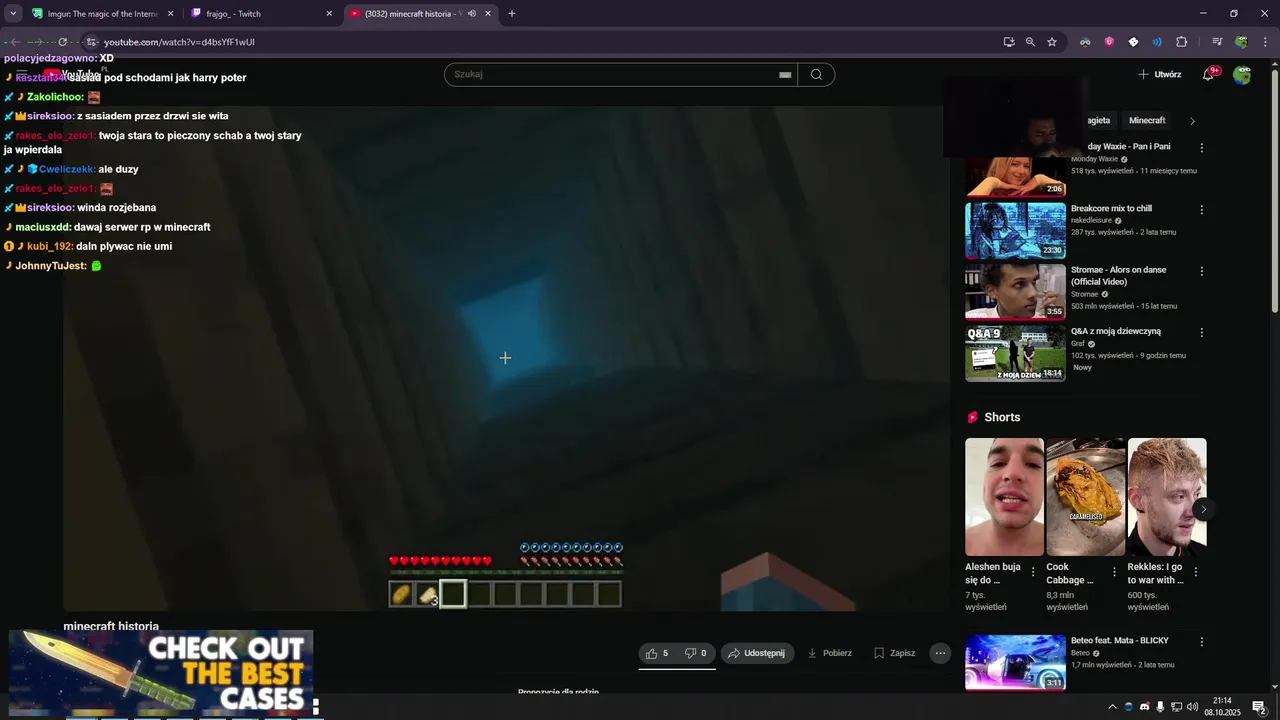The image size is (1280, 720).
Task: Close the Twitch tab
Action: pos(329,14)
